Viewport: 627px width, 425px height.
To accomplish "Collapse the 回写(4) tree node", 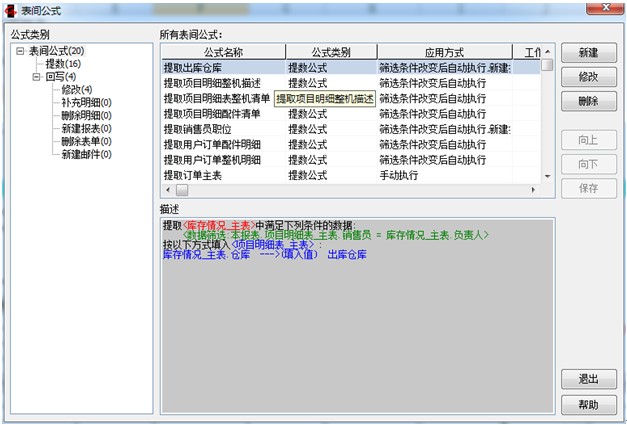I will (37, 77).
